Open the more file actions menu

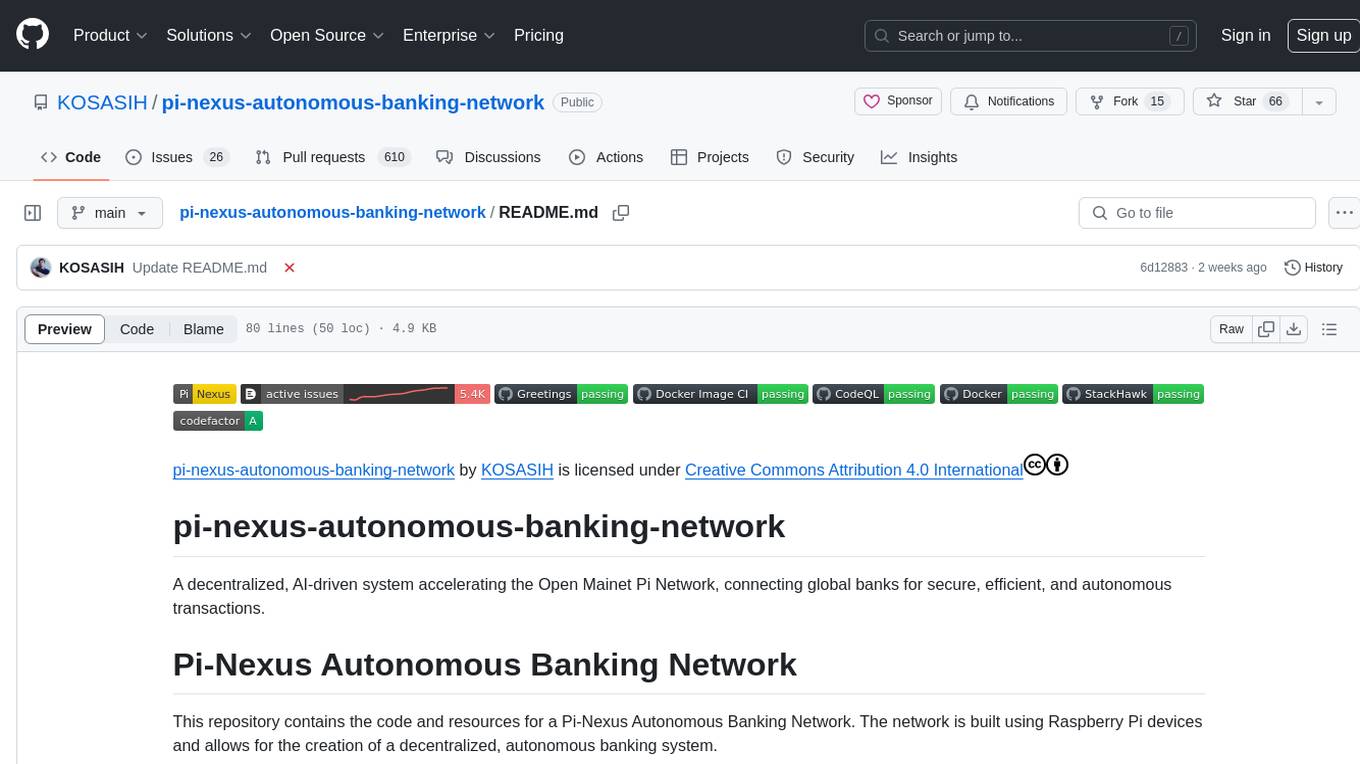tap(1344, 213)
